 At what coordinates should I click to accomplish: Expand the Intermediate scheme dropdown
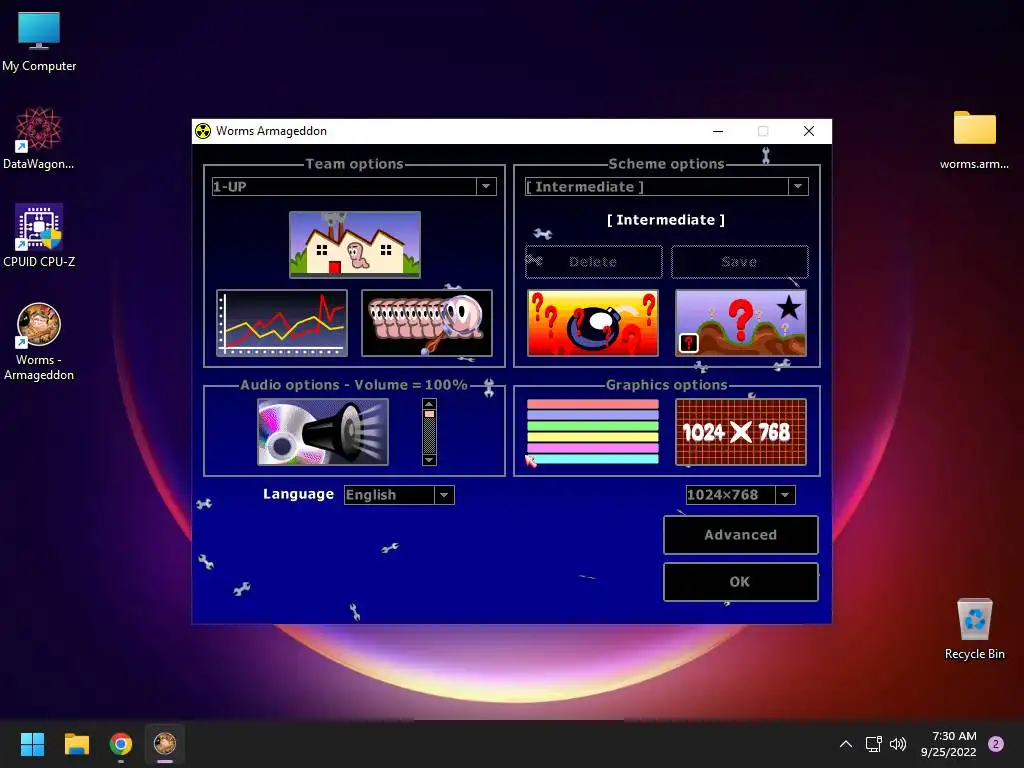[x=798, y=186]
